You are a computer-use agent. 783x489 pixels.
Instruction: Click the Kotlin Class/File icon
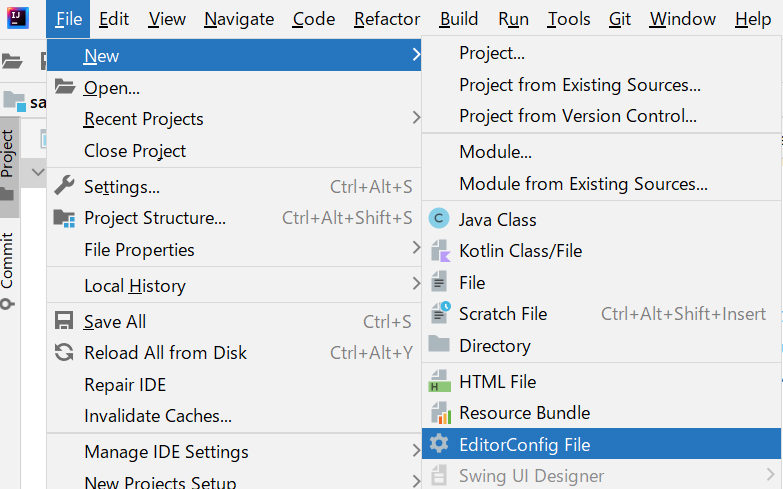pos(440,251)
